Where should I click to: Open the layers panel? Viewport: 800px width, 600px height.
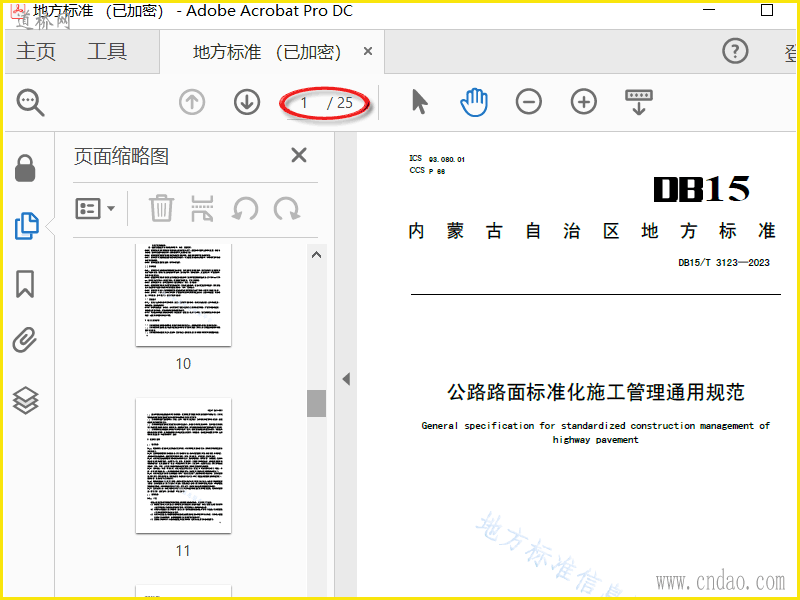tap(26, 401)
